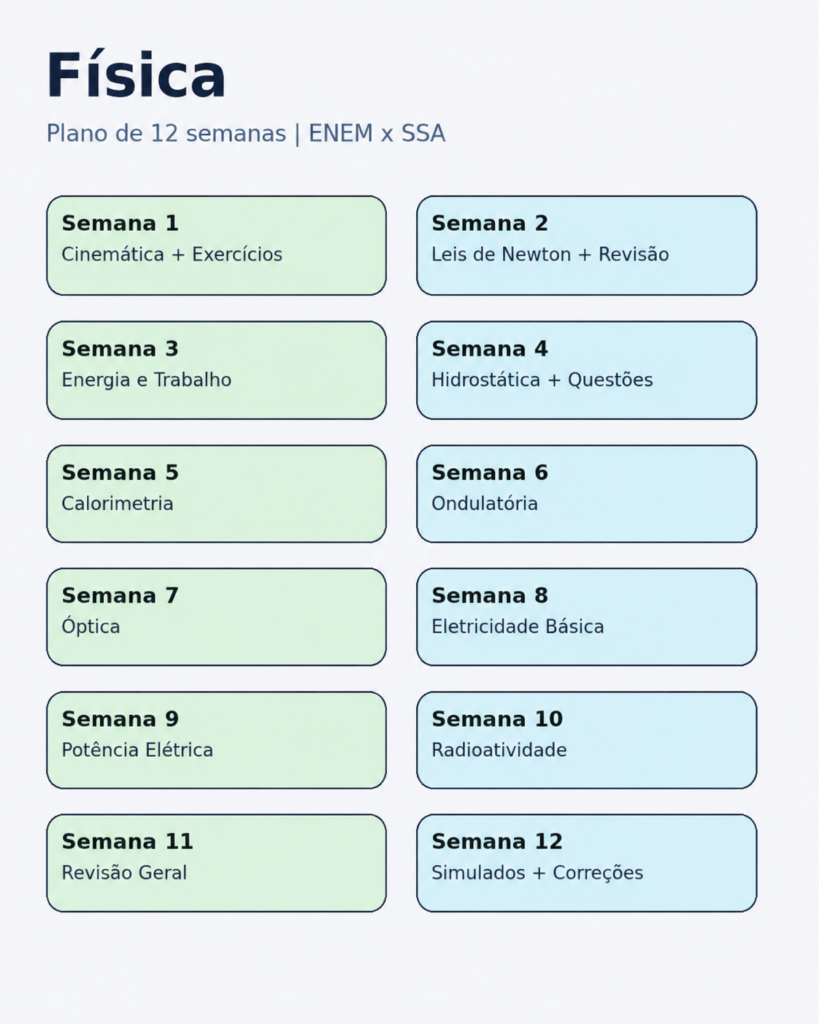Click the 'Leis de Newton + Revisão' text
This screenshot has width=819, height=1024.
coord(550,254)
